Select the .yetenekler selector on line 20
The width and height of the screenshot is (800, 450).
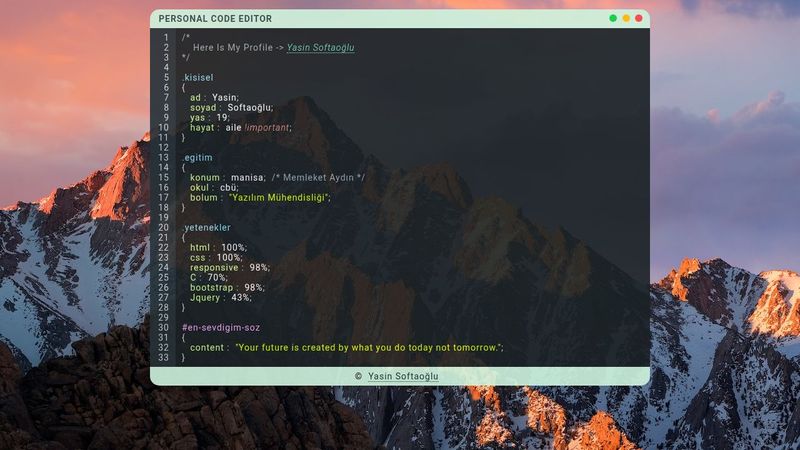tap(206, 227)
